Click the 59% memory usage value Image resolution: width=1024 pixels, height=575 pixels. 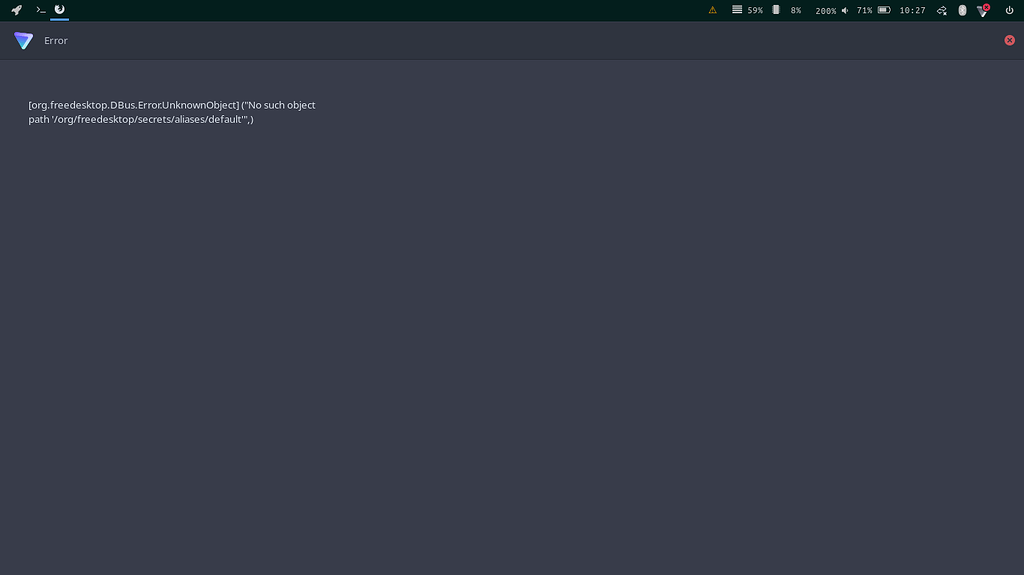[x=755, y=10]
